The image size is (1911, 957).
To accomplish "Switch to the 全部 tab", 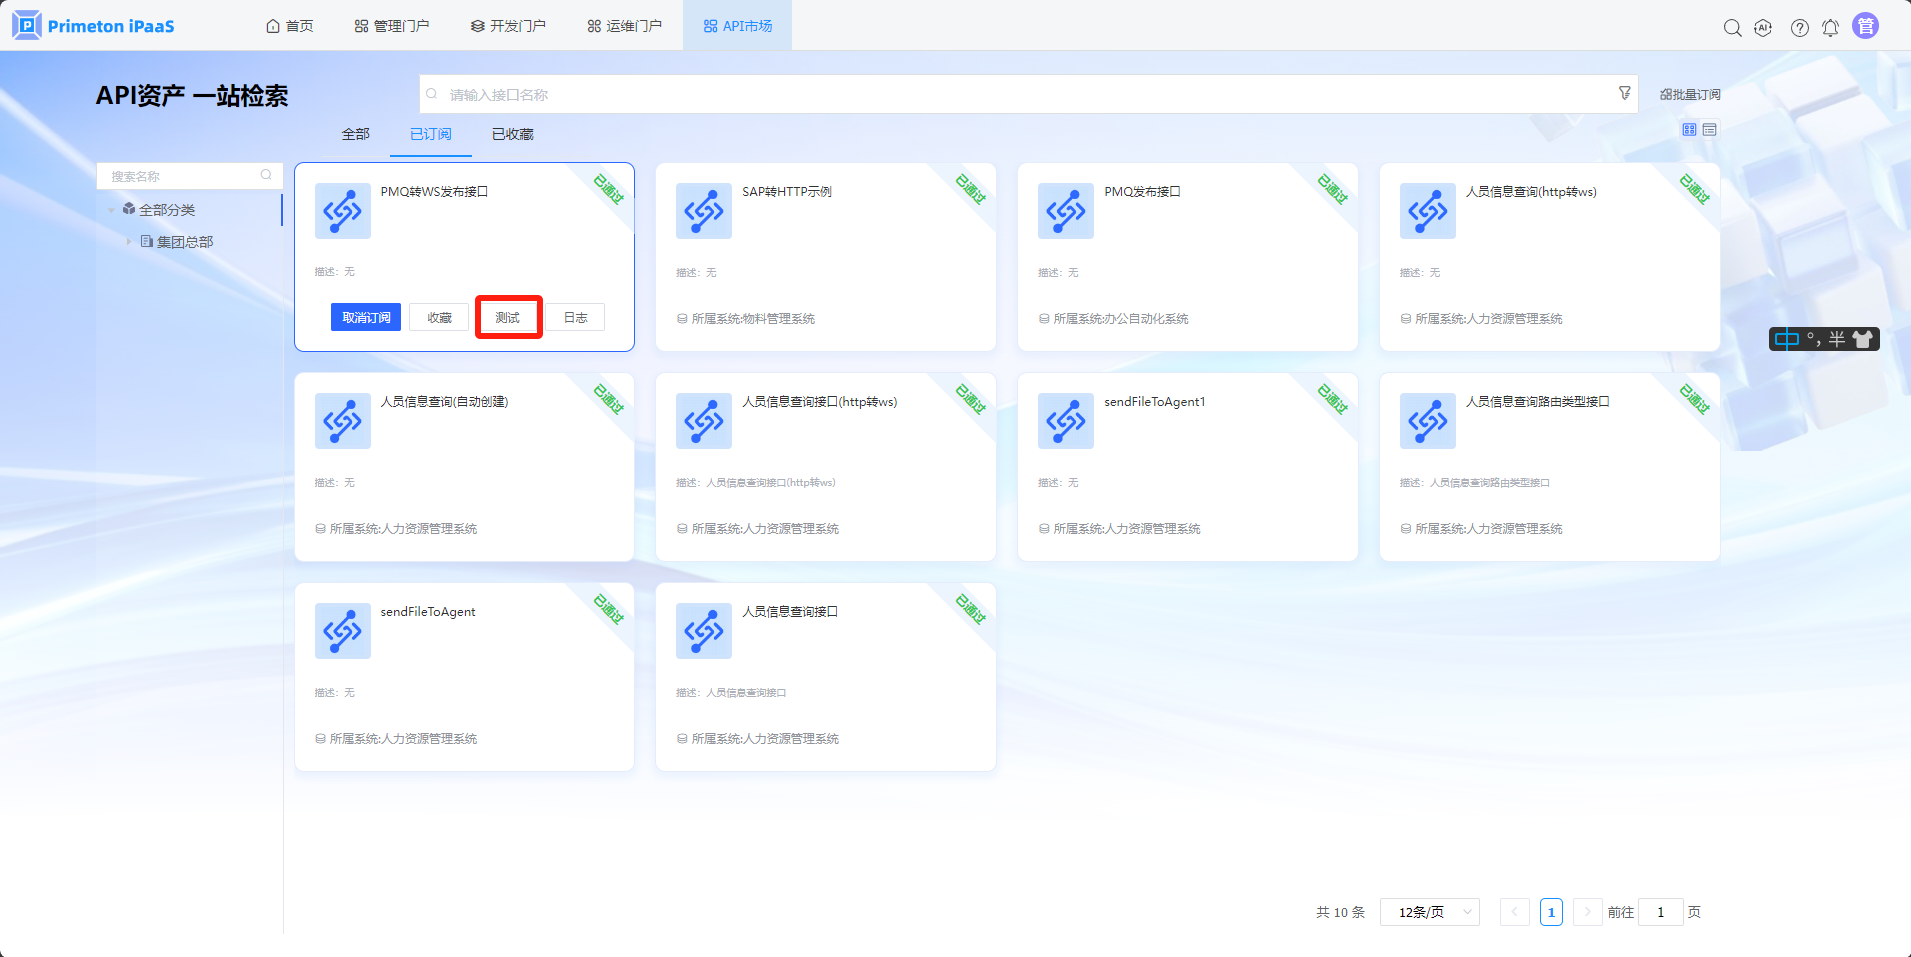I will point(355,134).
